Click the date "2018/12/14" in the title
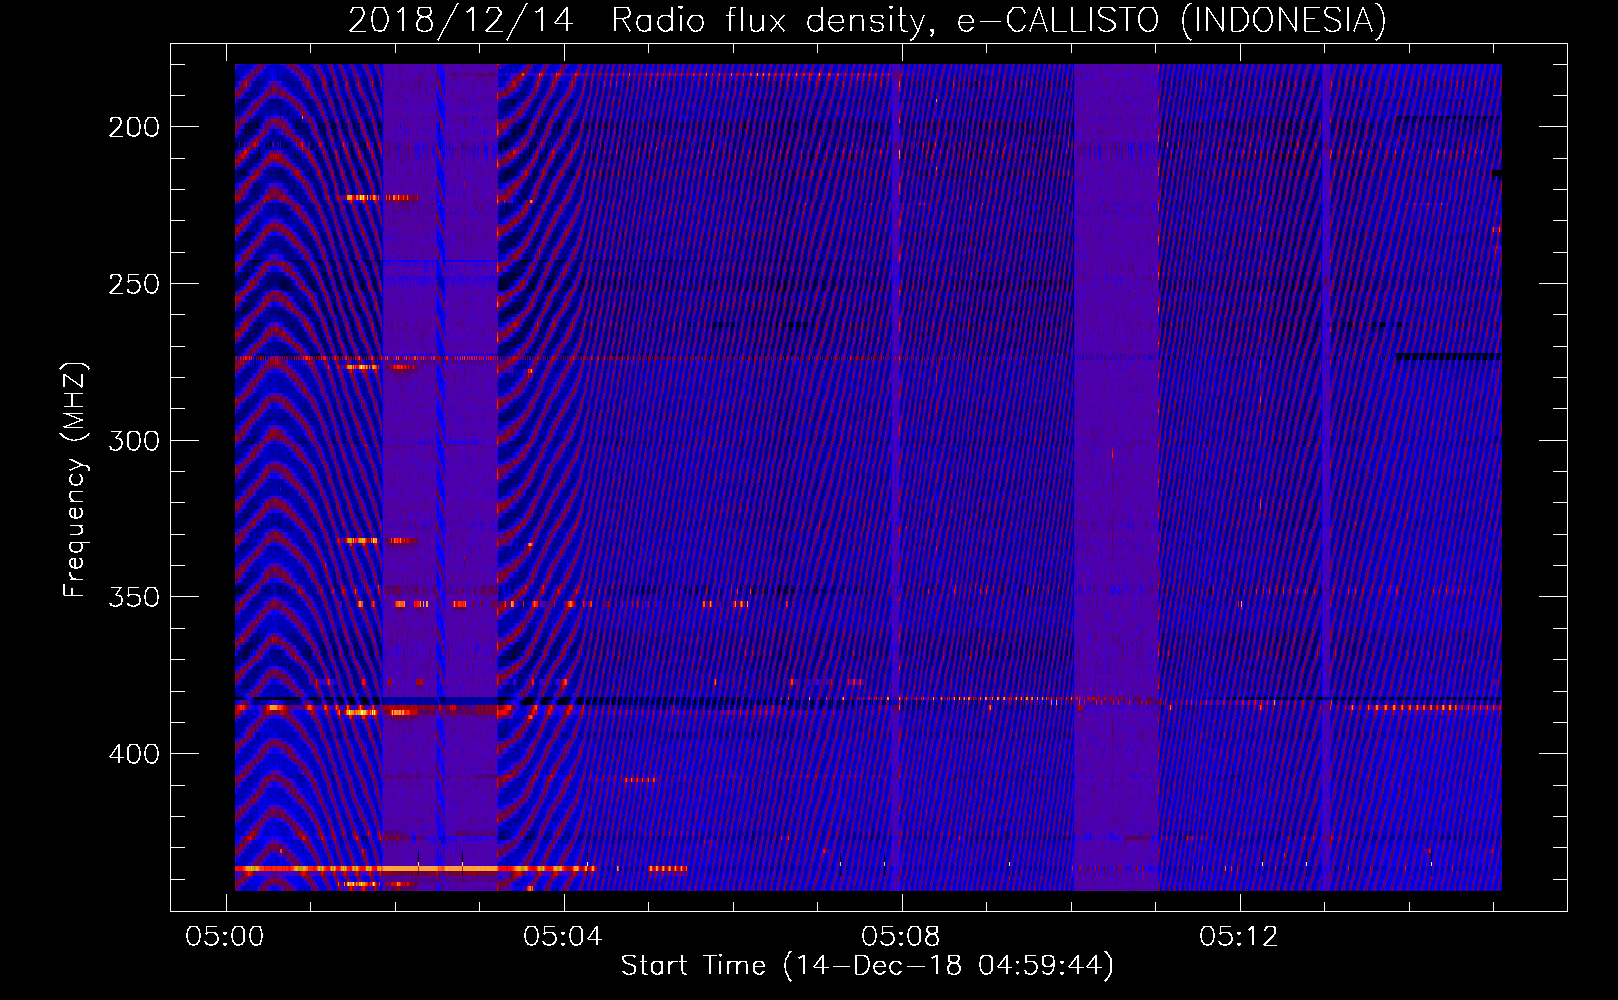1618x1000 pixels. 461,20
